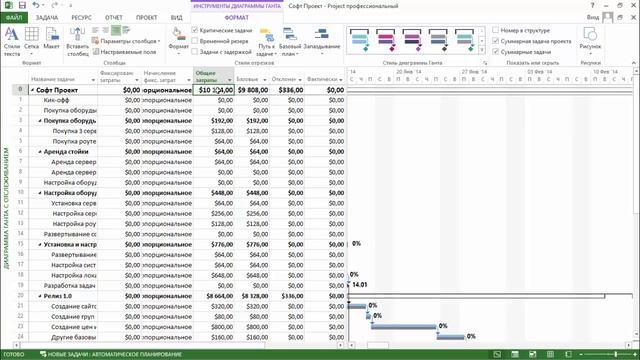Switch to ЗАДАЧА ribbon tab
The height and width of the screenshot is (360, 640).
pyautogui.click(x=47, y=18)
